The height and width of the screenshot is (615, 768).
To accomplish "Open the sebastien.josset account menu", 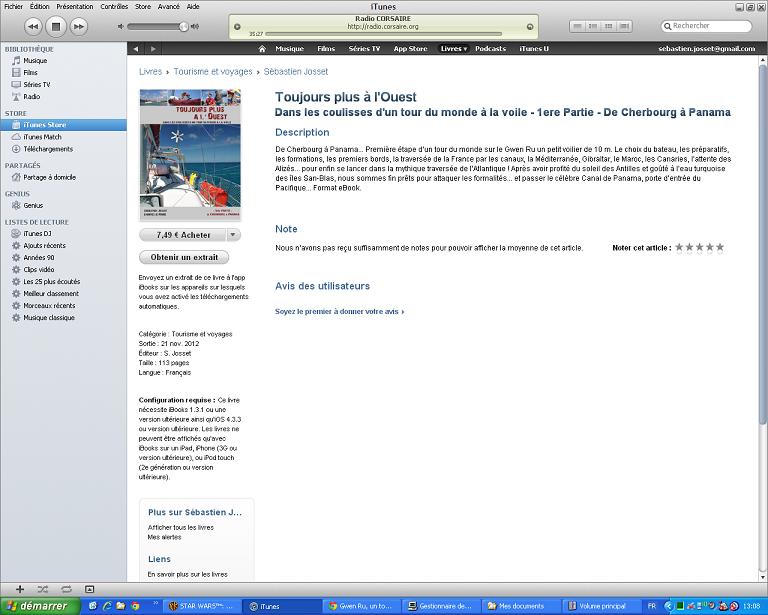I will click(x=706, y=48).
